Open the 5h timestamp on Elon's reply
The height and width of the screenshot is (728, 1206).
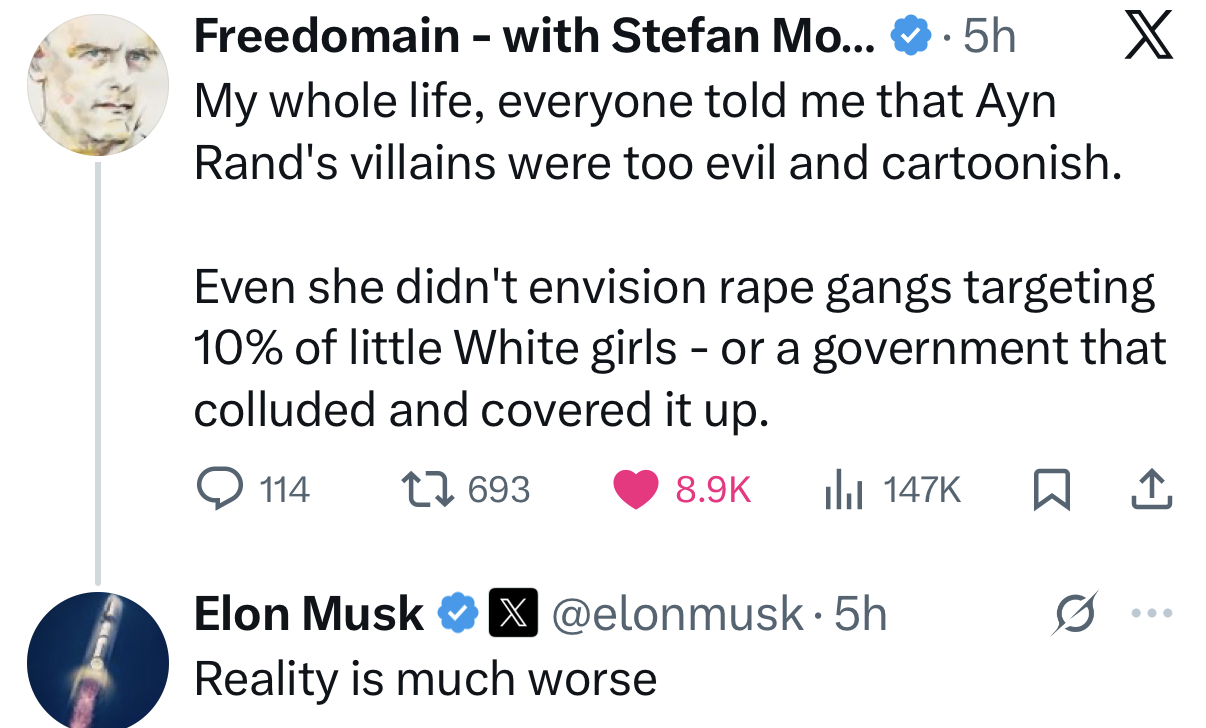pyautogui.click(x=864, y=614)
